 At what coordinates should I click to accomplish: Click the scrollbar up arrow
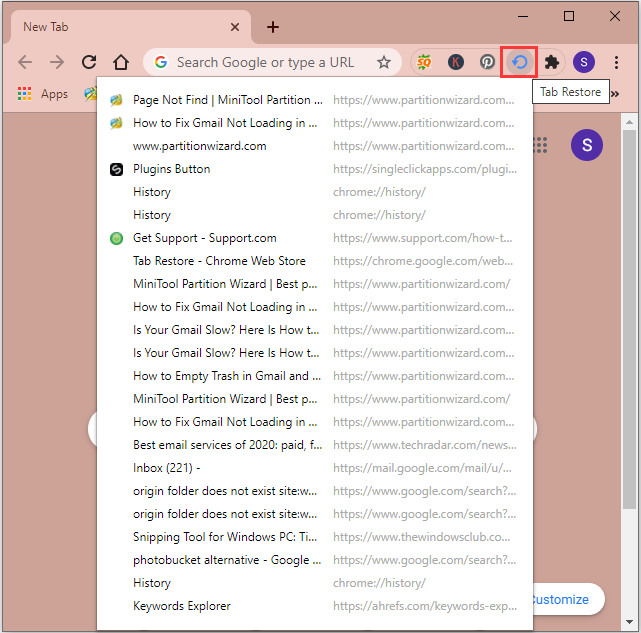tap(629, 121)
